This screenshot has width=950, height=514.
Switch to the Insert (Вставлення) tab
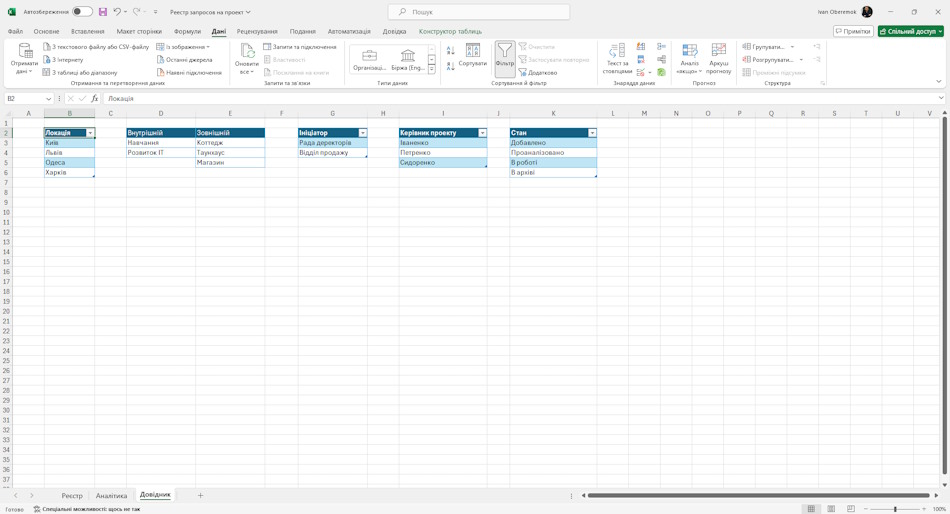click(88, 32)
